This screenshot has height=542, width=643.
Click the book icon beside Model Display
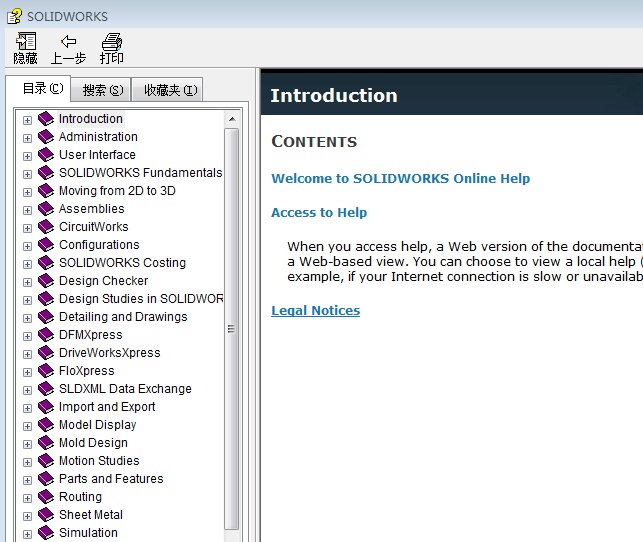pos(46,425)
